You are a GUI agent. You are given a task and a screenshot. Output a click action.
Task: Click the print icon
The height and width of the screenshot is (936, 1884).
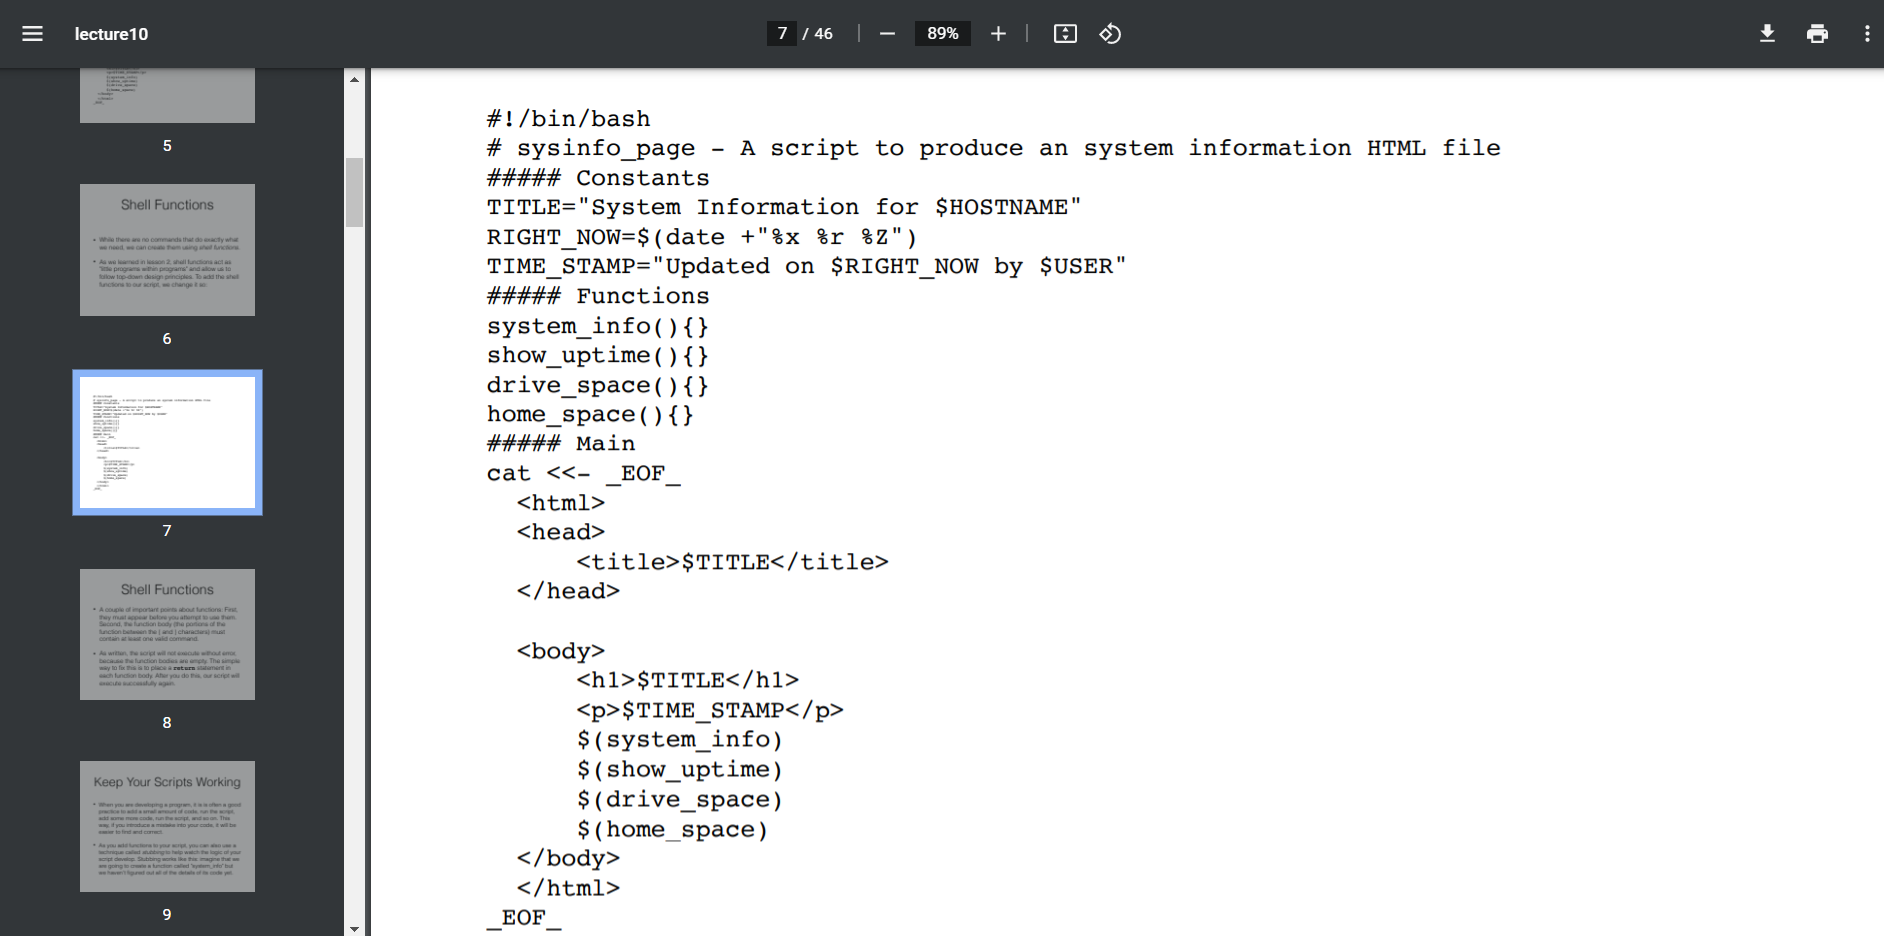[x=1817, y=33]
